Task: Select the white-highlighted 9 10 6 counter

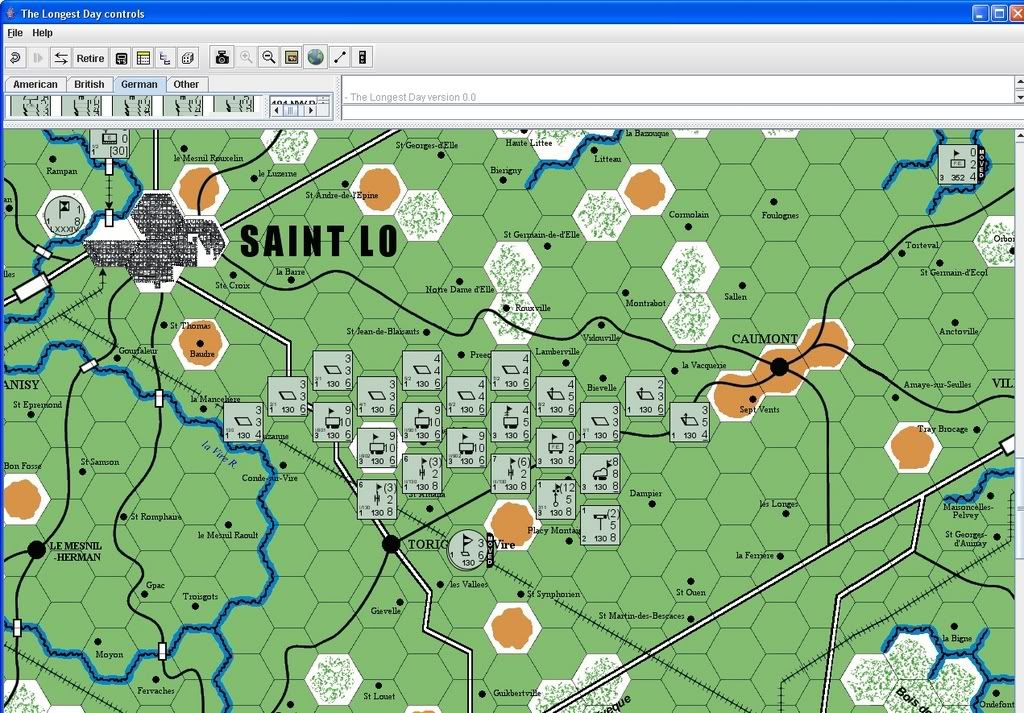Action: click(377, 448)
